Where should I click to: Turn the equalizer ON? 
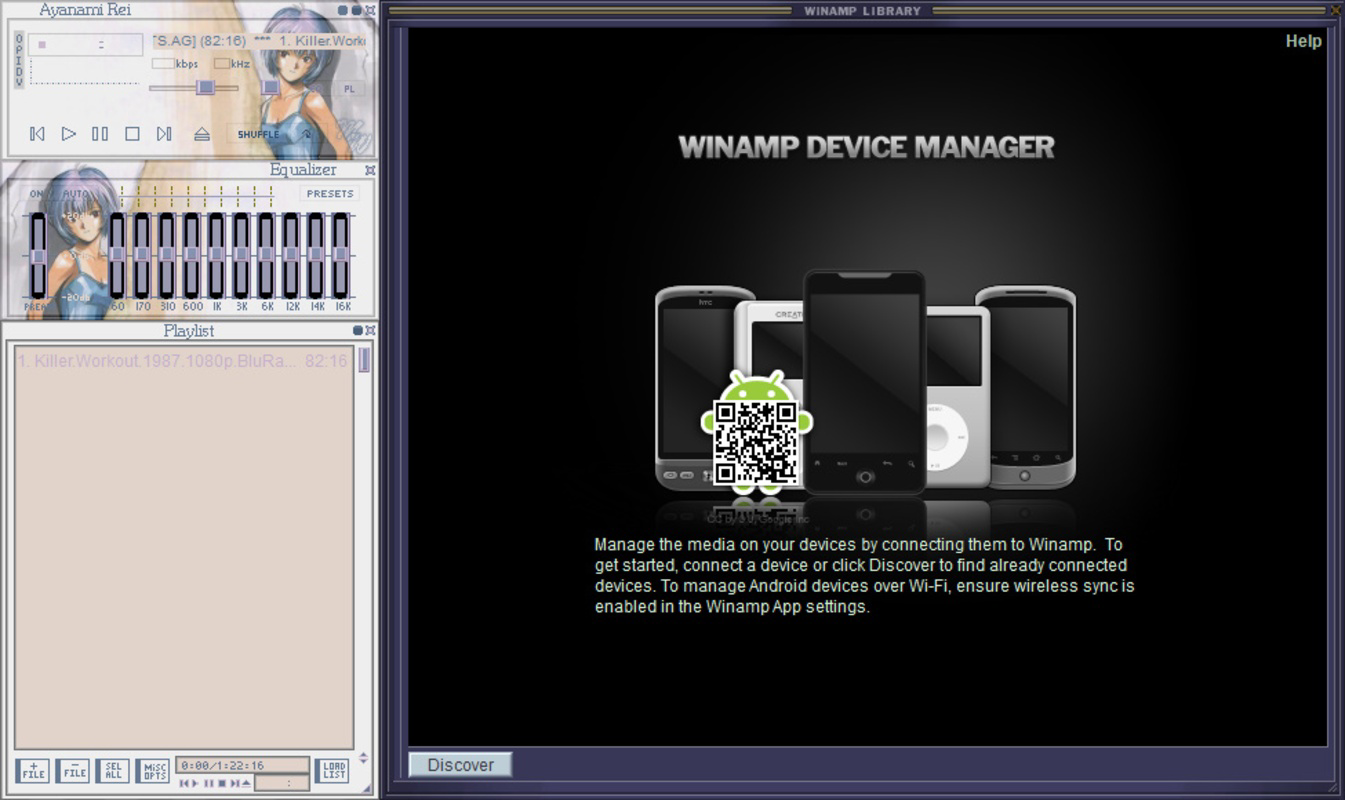pos(37,193)
